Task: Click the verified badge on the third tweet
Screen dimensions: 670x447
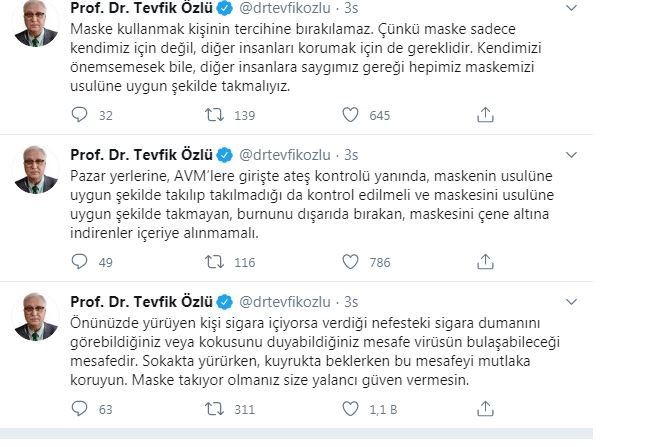Action: (x=225, y=302)
